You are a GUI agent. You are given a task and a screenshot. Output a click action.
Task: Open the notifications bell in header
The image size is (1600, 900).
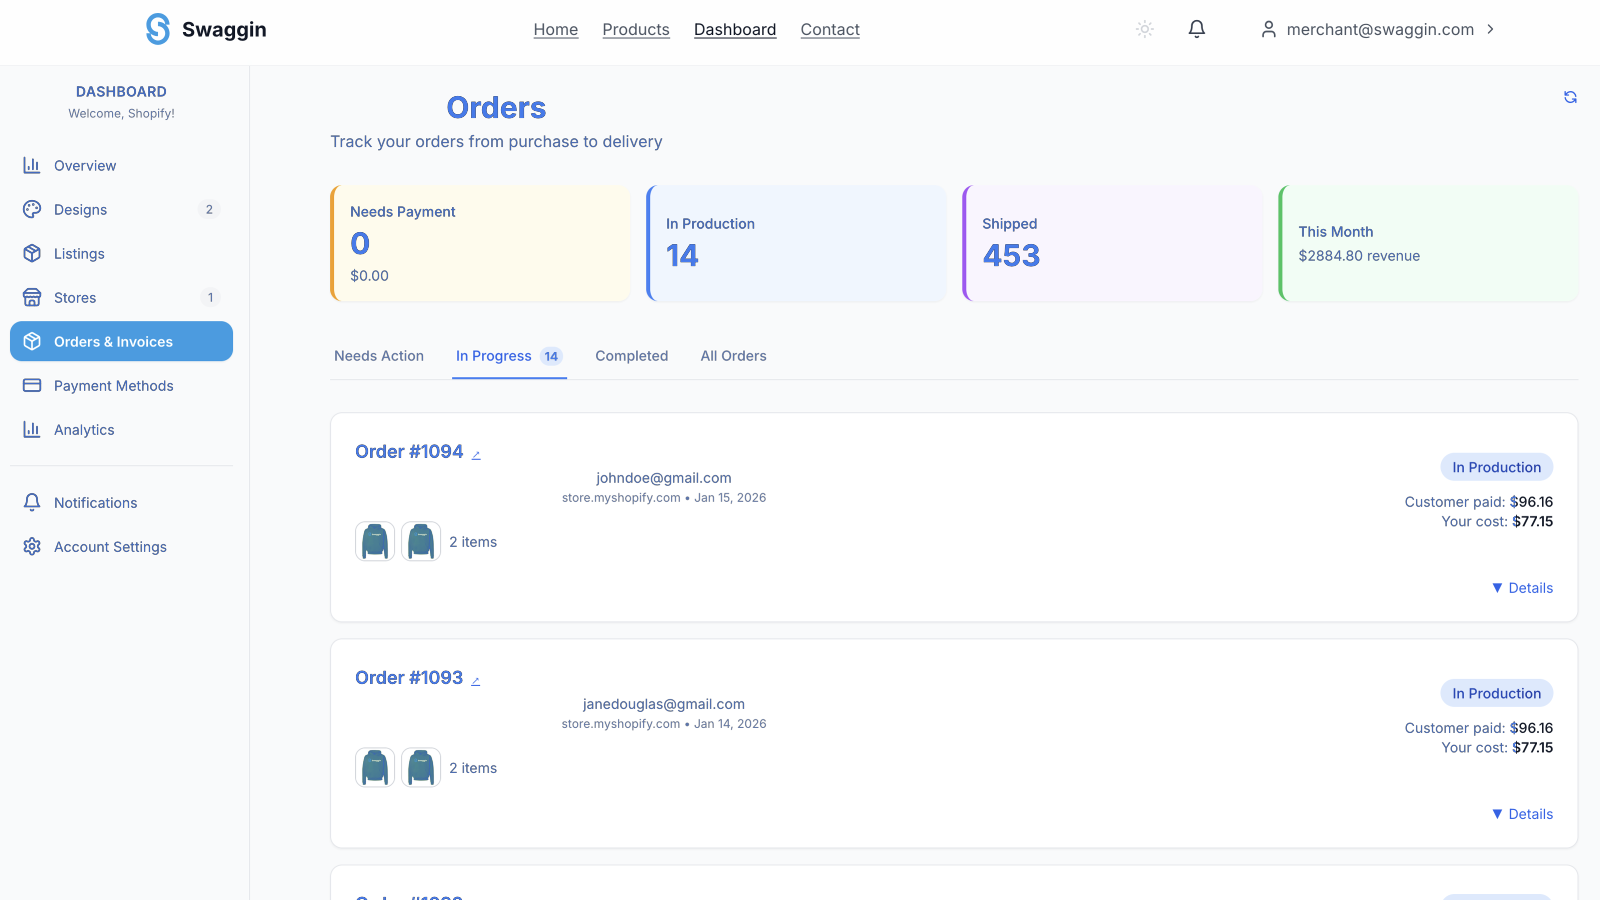[1197, 29]
